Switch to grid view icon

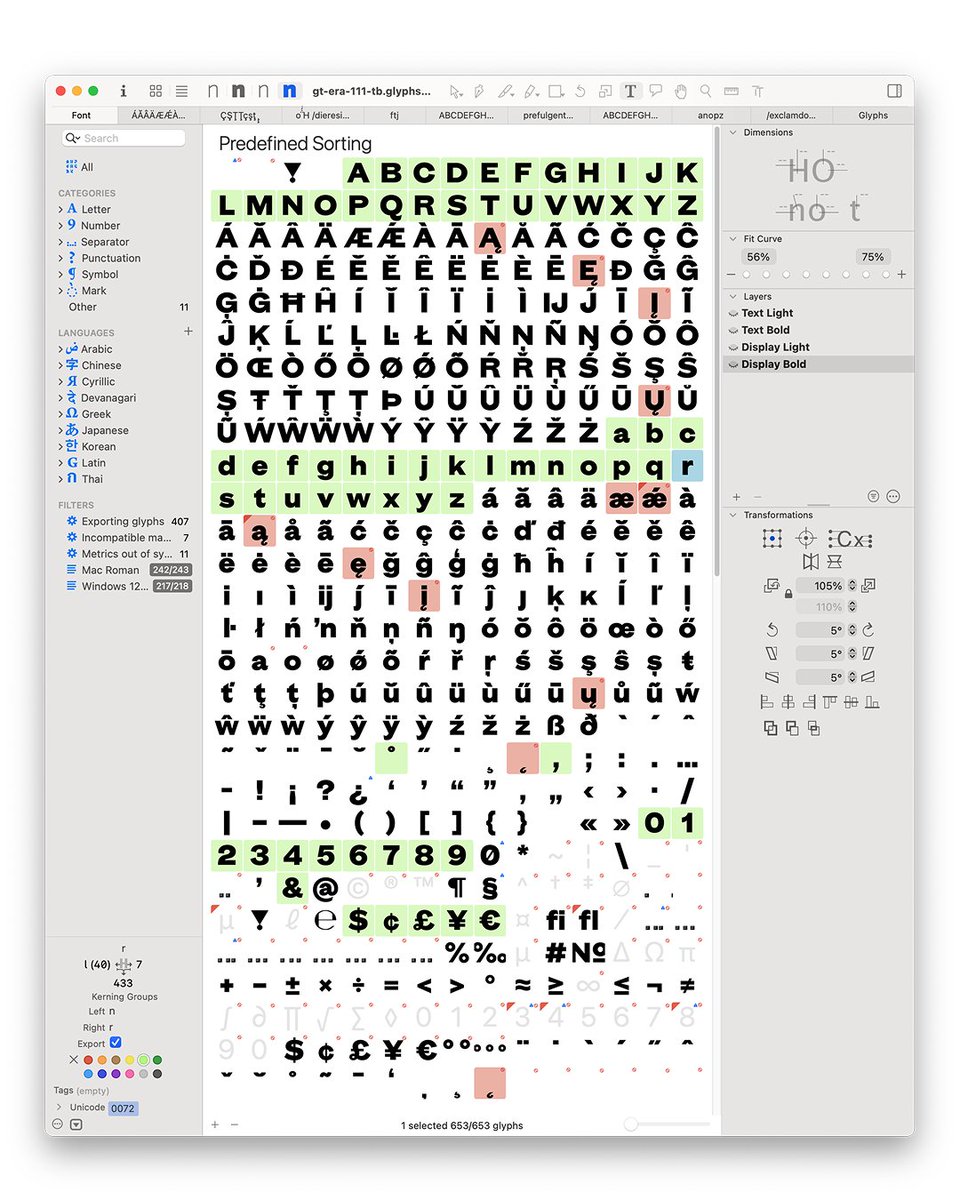pos(156,91)
